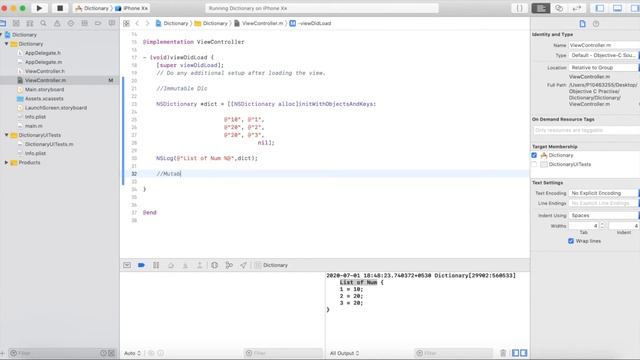The height and width of the screenshot is (360, 640).
Task: Open DictionaryUITests.m in navigator
Action: tap(49, 144)
